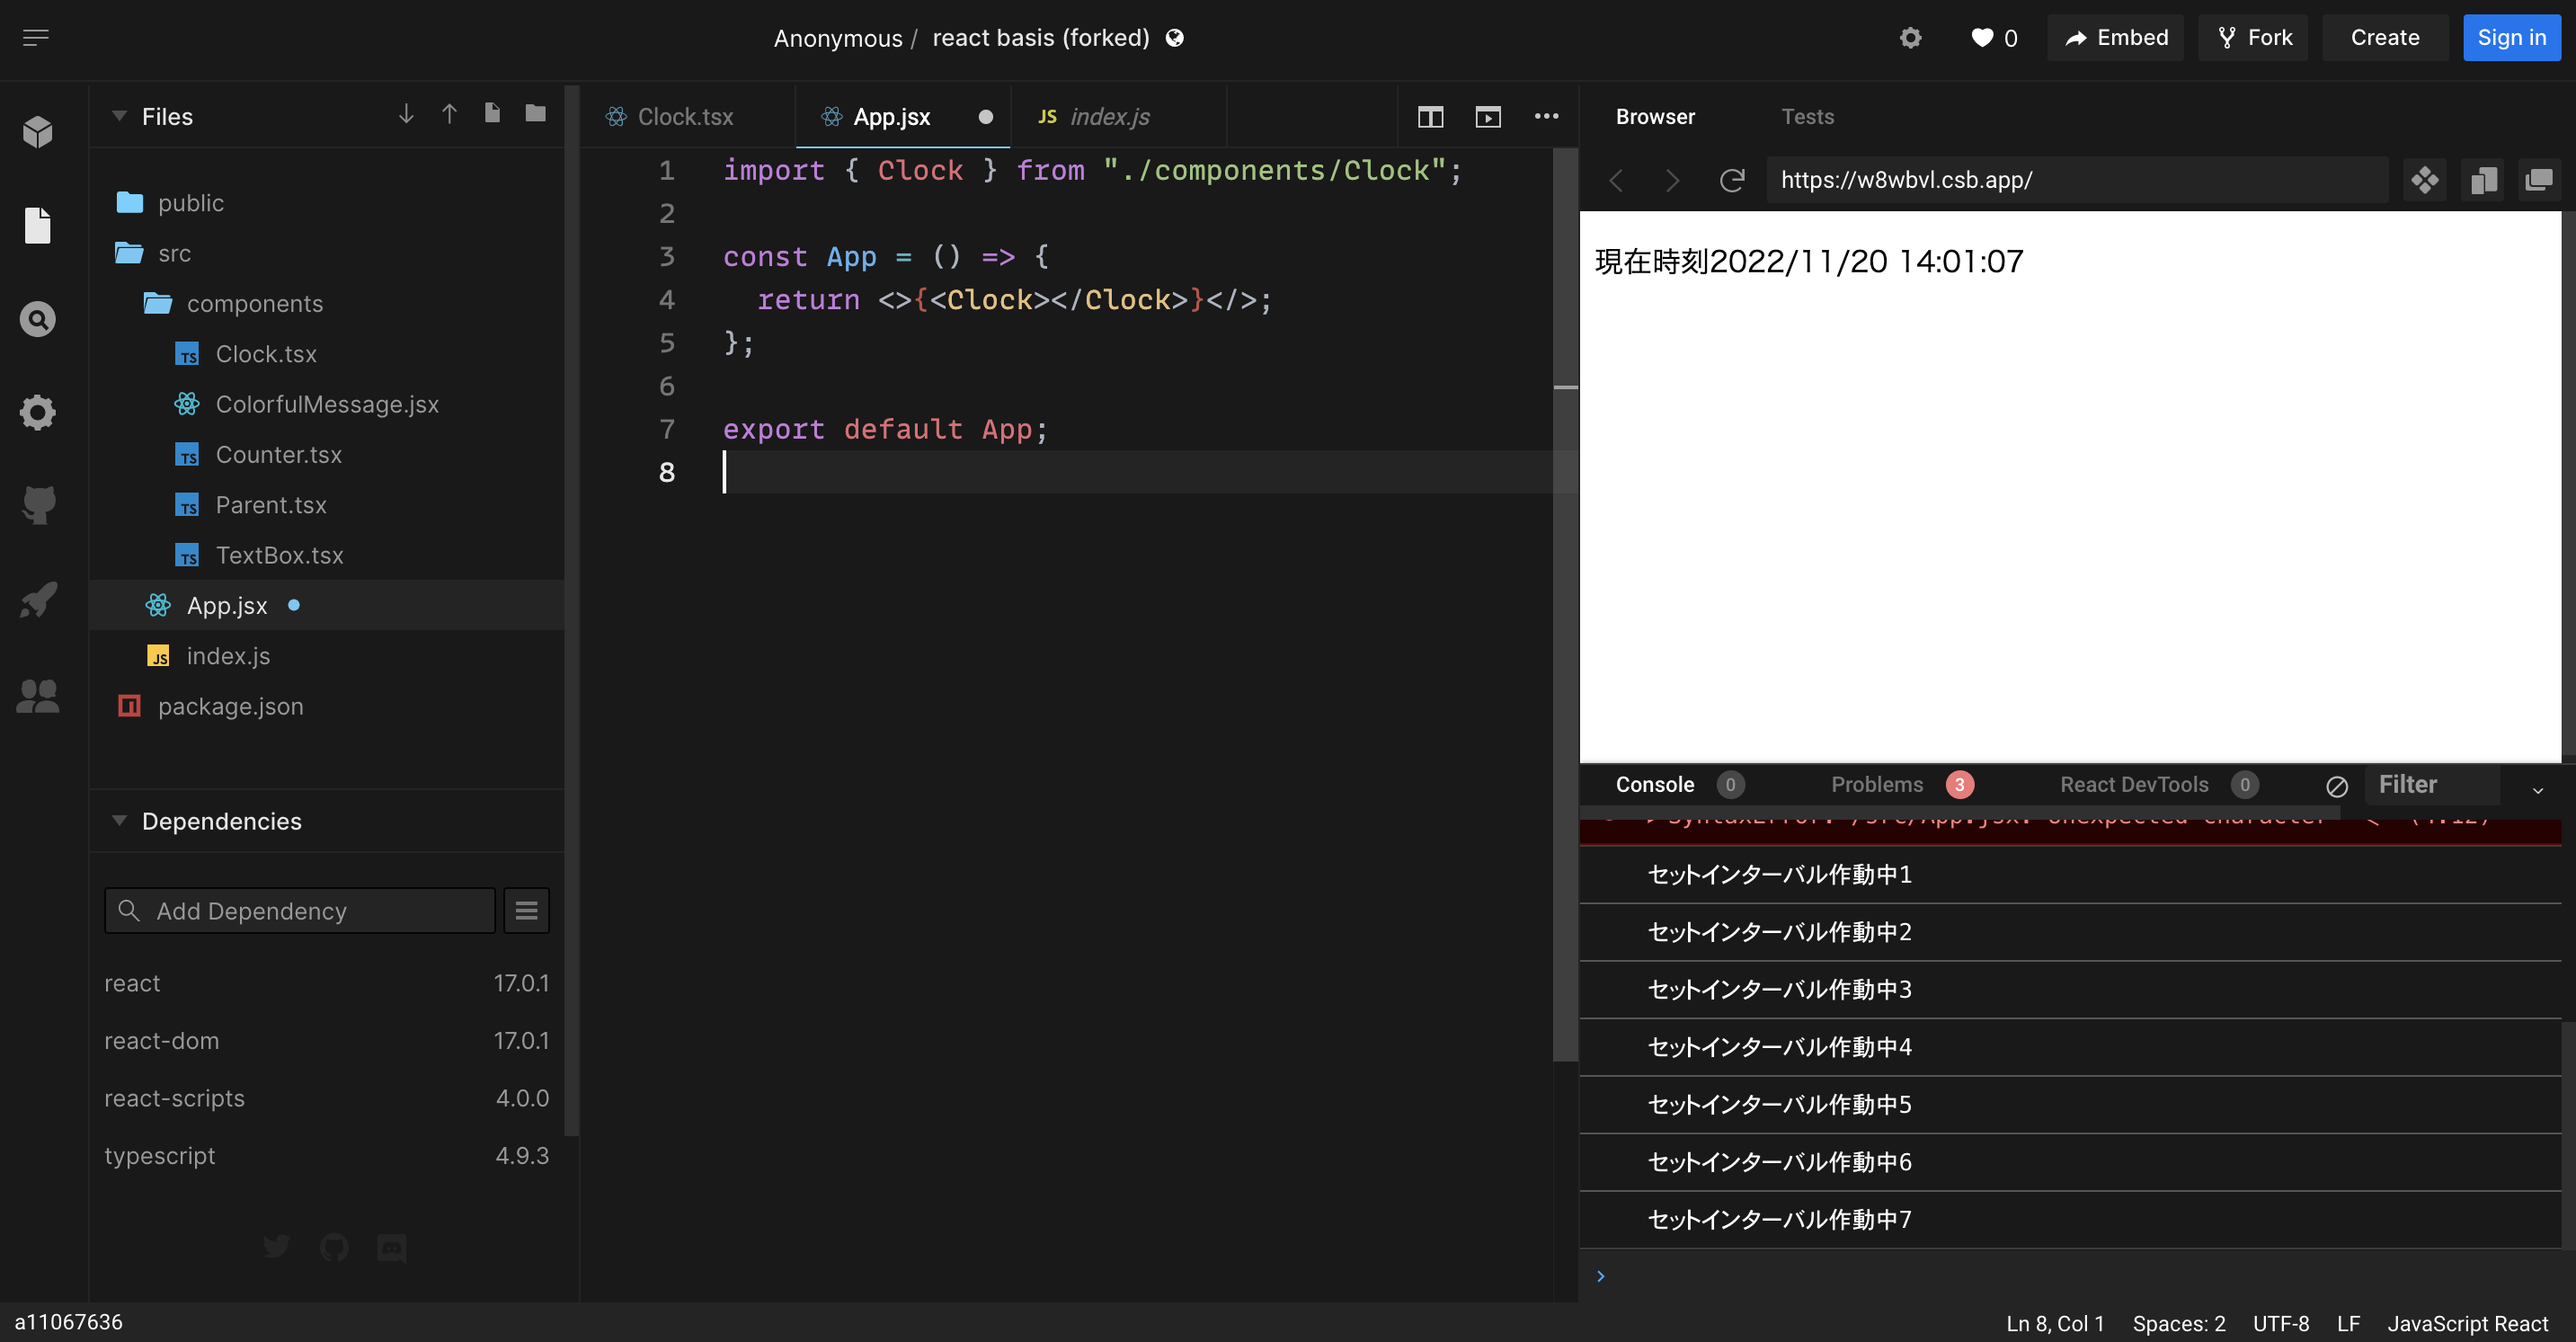Navigate back in the browser preview
This screenshot has width=2576, height=1342.
coord(1616,180)
